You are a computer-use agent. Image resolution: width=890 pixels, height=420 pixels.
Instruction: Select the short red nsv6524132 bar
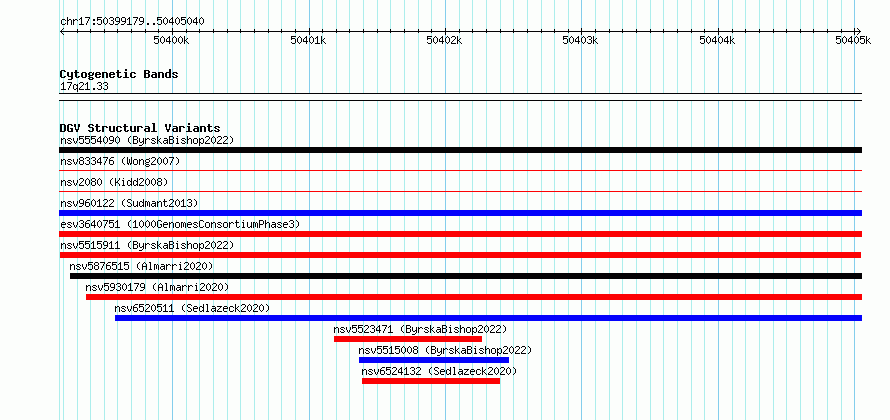[x=431, y=381]
